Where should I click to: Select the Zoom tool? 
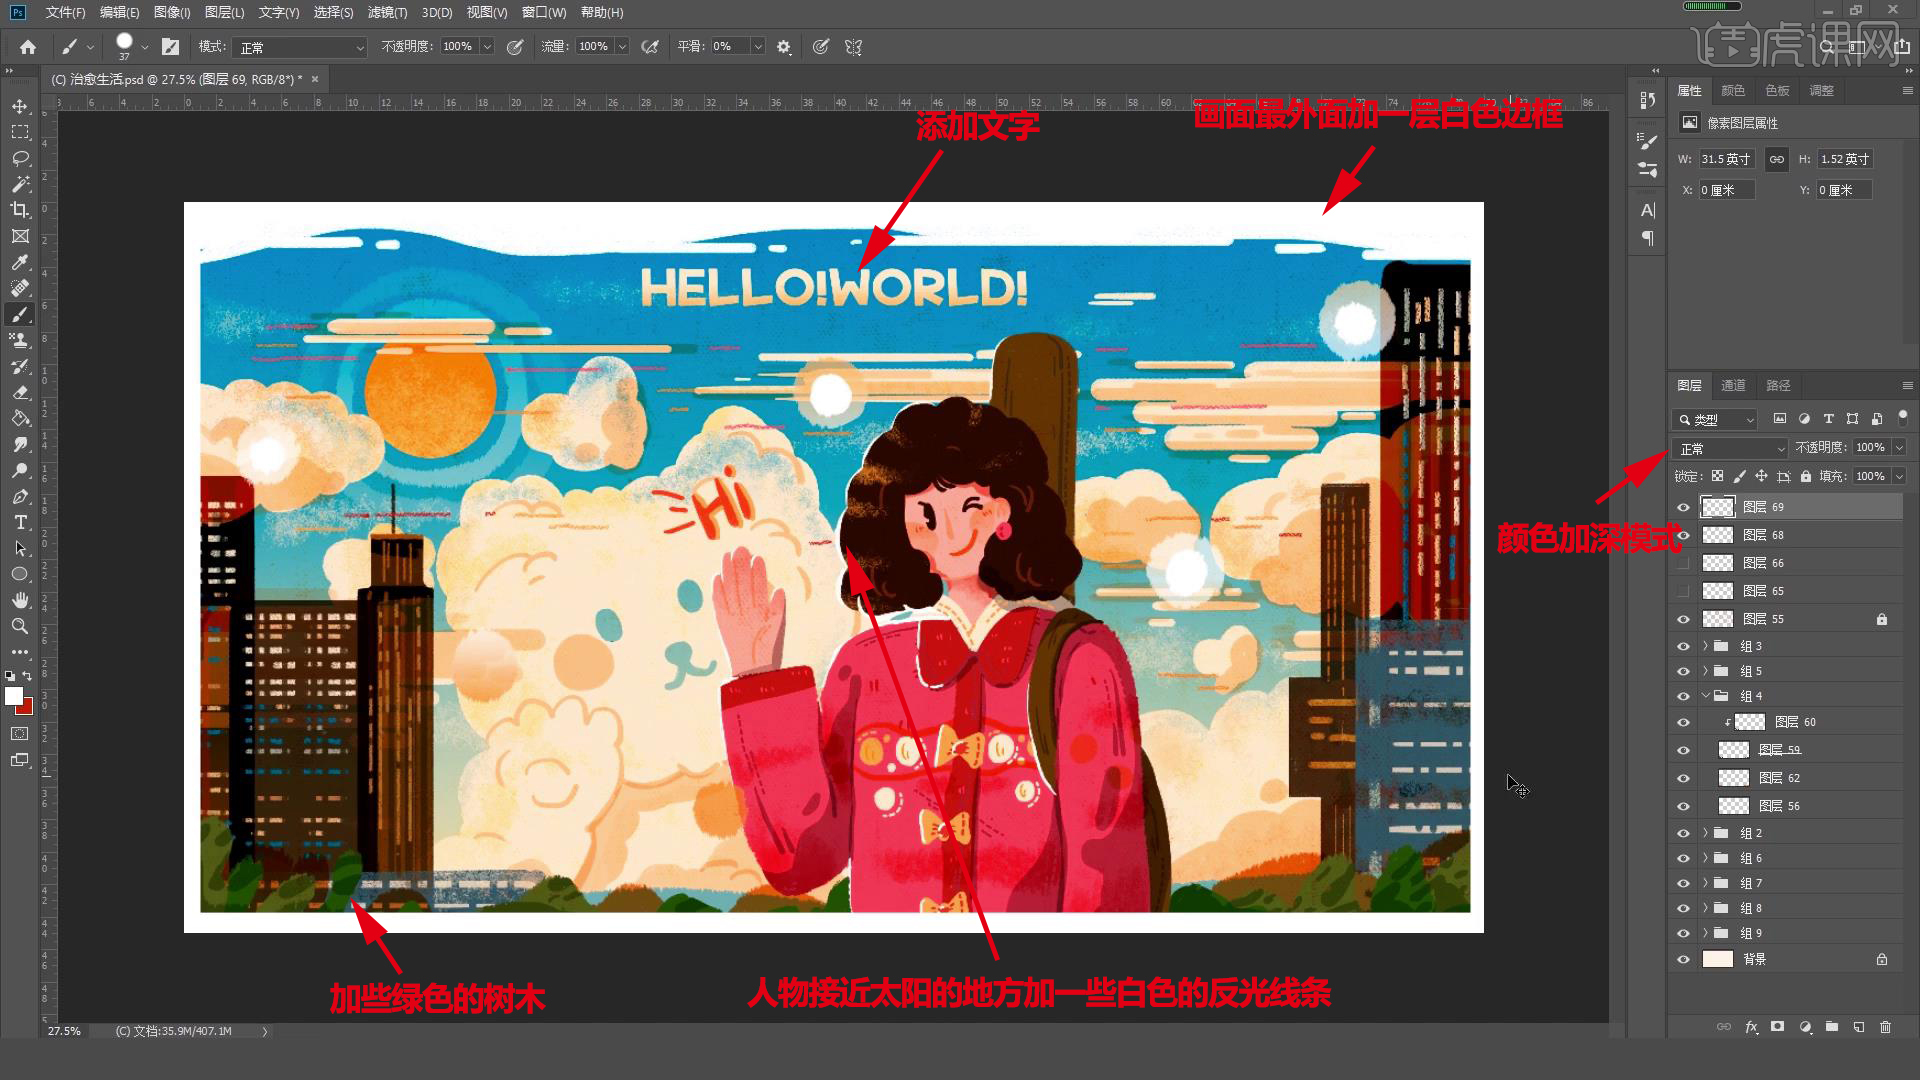pos(20,626)
